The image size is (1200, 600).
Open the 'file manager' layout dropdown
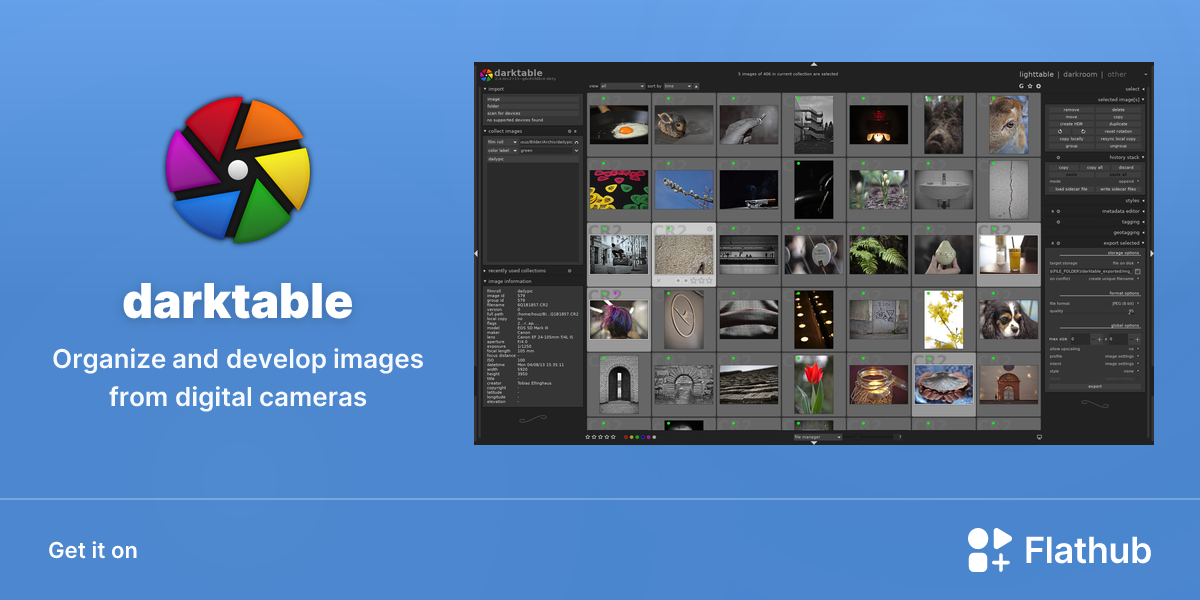[818, 437]
